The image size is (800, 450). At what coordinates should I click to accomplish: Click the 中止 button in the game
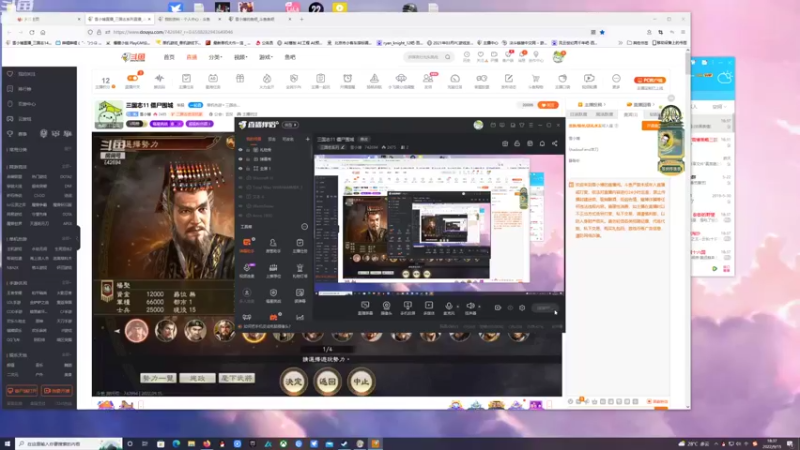[361, 382]
